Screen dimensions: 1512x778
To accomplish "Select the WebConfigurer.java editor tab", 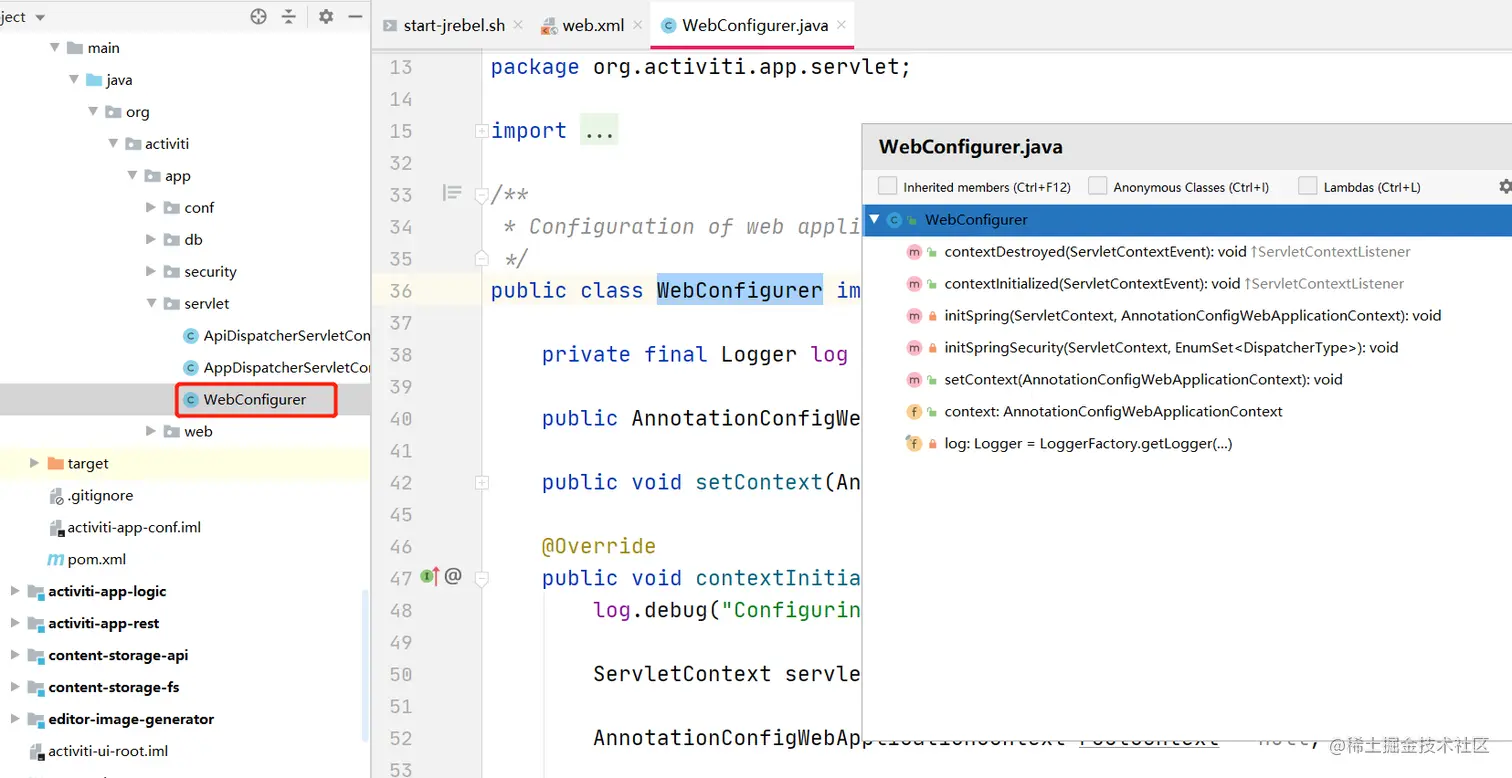I will (x=752, y=25).
